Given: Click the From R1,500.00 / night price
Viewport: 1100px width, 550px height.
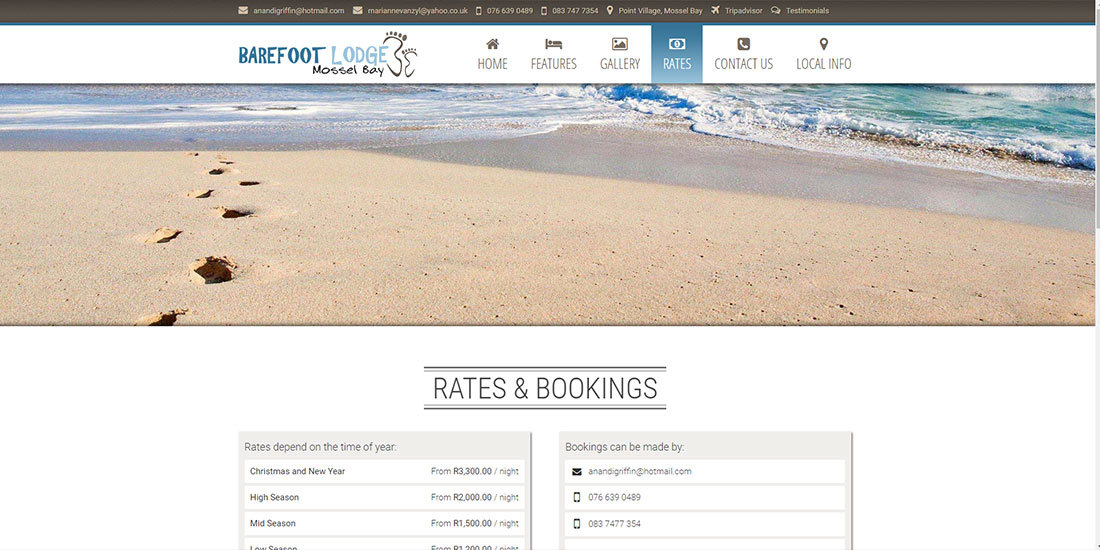Looking at the screenshot, I should (475, 523).
